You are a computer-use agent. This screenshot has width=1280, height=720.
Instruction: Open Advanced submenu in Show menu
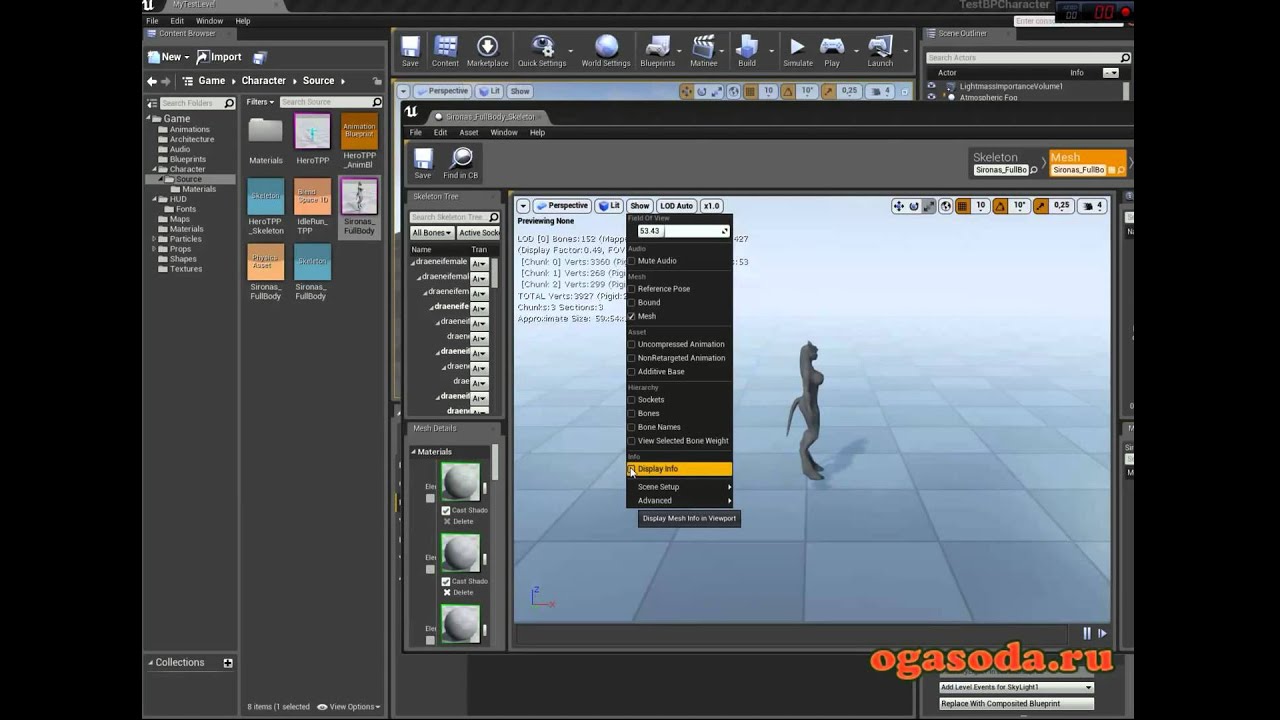(680, 501)
